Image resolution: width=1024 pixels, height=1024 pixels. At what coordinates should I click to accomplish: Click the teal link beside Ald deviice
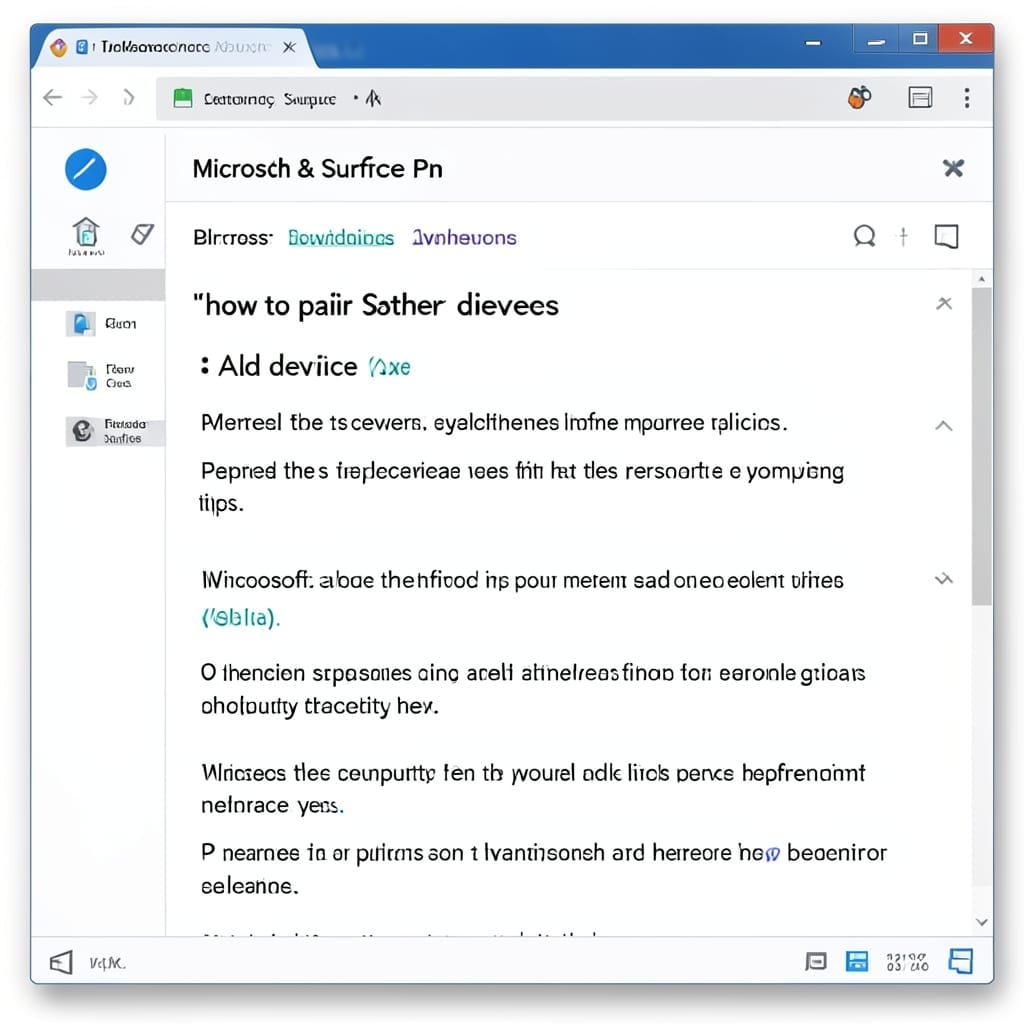coord(390,367)
